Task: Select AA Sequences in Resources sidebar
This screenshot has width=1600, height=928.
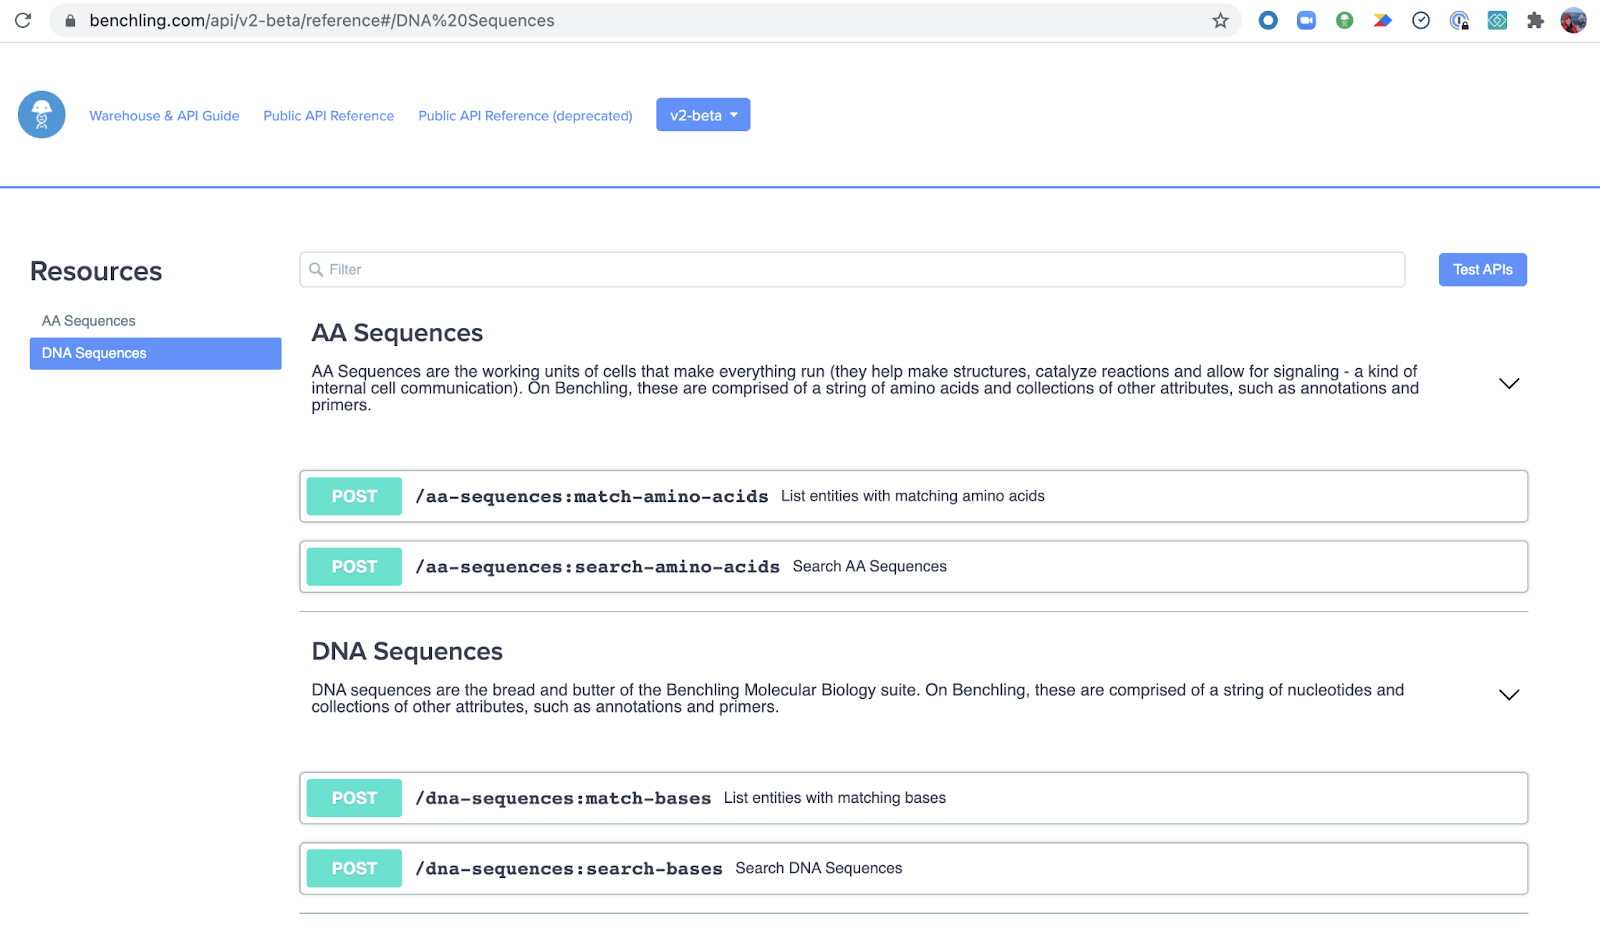Action: [x=89, y=321]
